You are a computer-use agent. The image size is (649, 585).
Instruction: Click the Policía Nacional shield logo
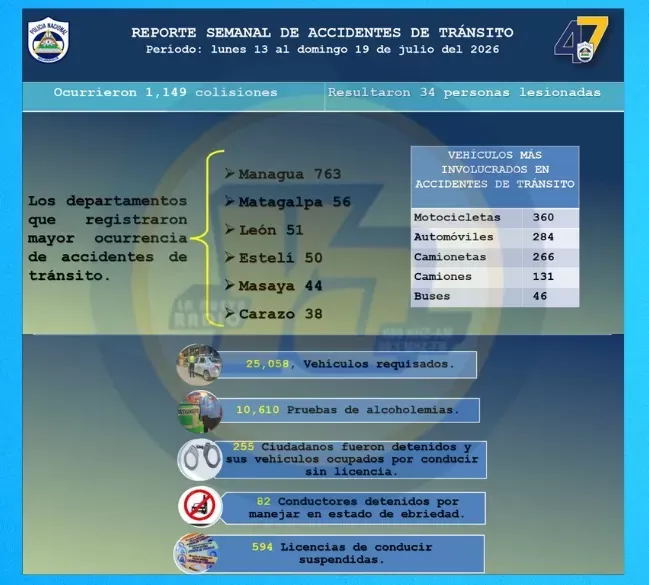coord(48,40)
